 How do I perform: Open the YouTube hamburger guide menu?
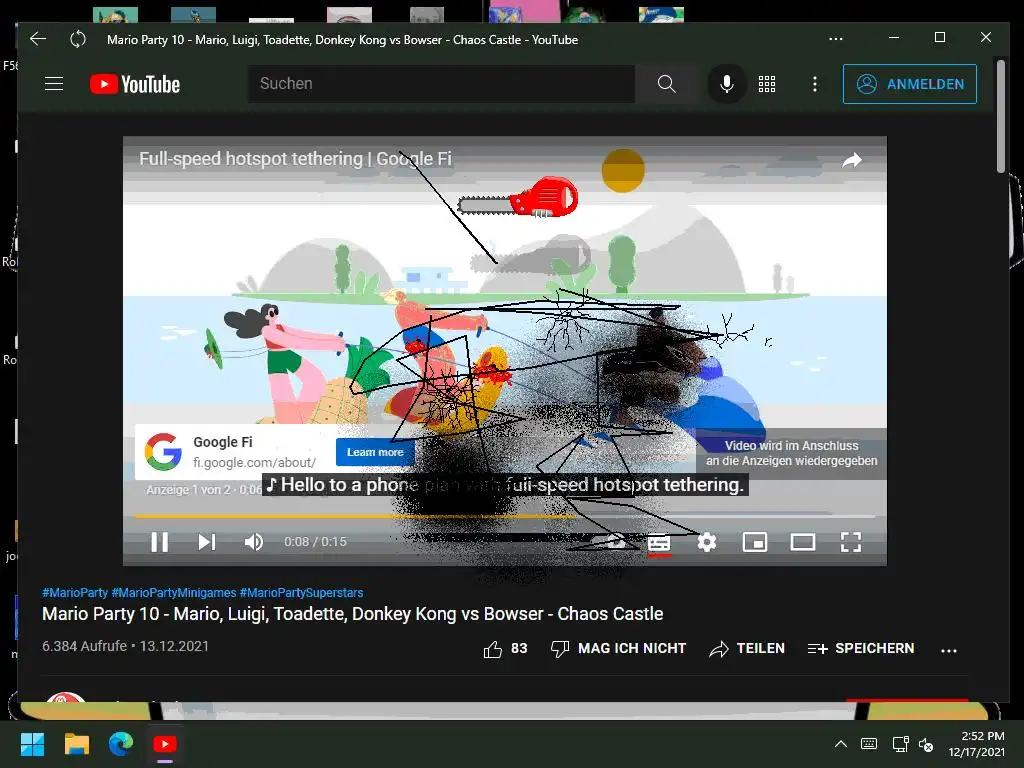coord(54,84)
